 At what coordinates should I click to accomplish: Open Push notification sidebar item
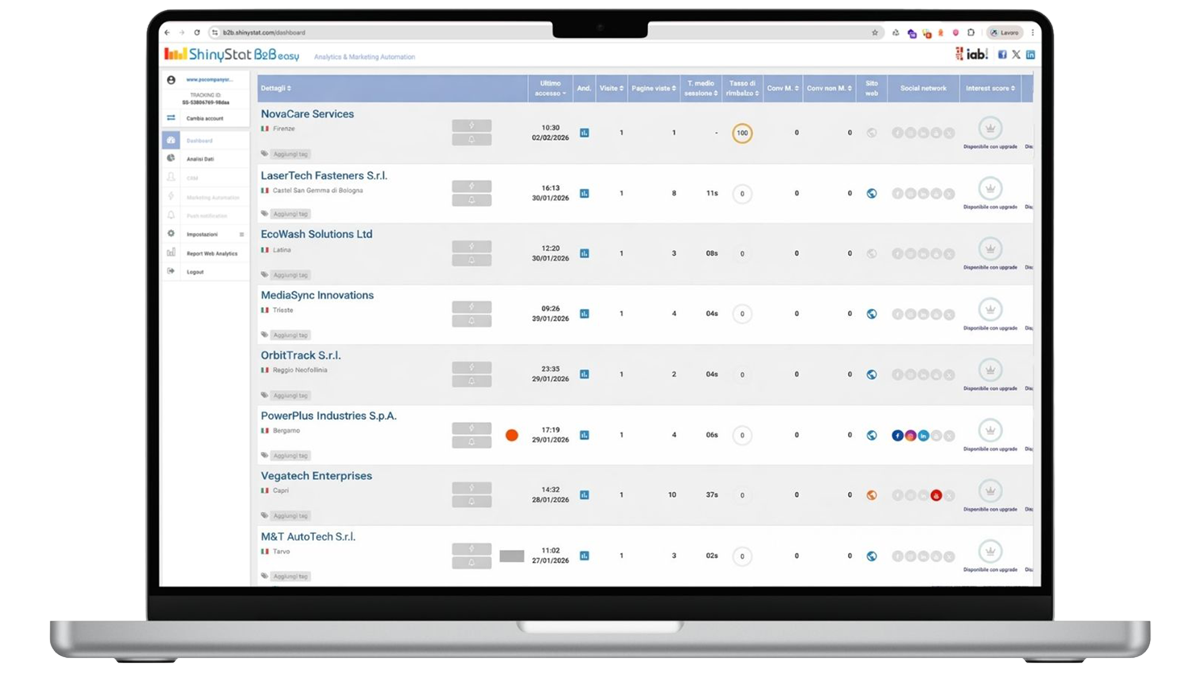(205, 216)
